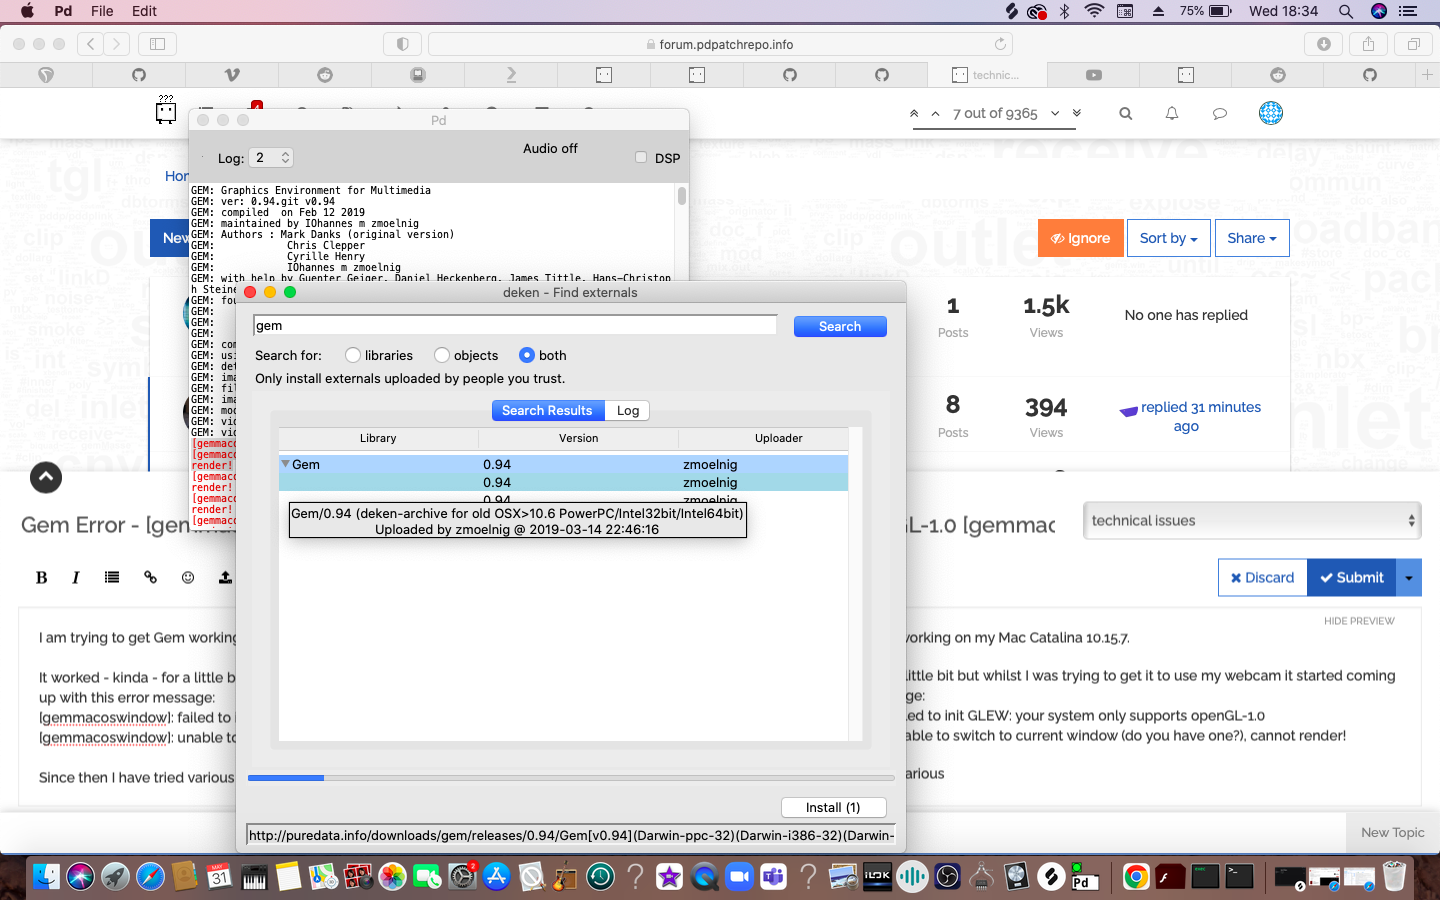This screenshot has width=1440, height=900.
Task: Click the scroll-to-top round arrow button
Action: coord(46,478)
